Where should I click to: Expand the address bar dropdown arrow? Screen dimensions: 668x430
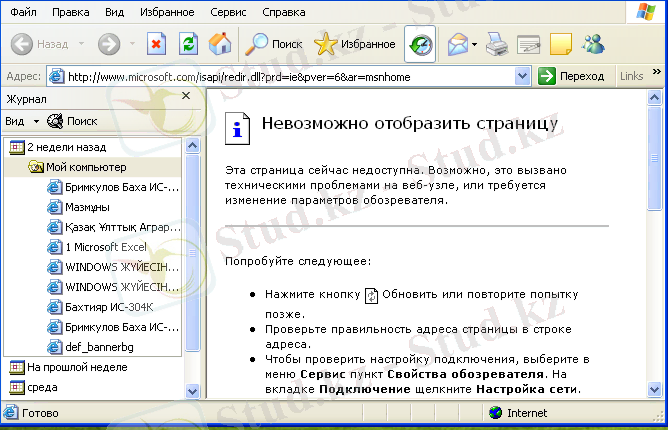(520, 76)
